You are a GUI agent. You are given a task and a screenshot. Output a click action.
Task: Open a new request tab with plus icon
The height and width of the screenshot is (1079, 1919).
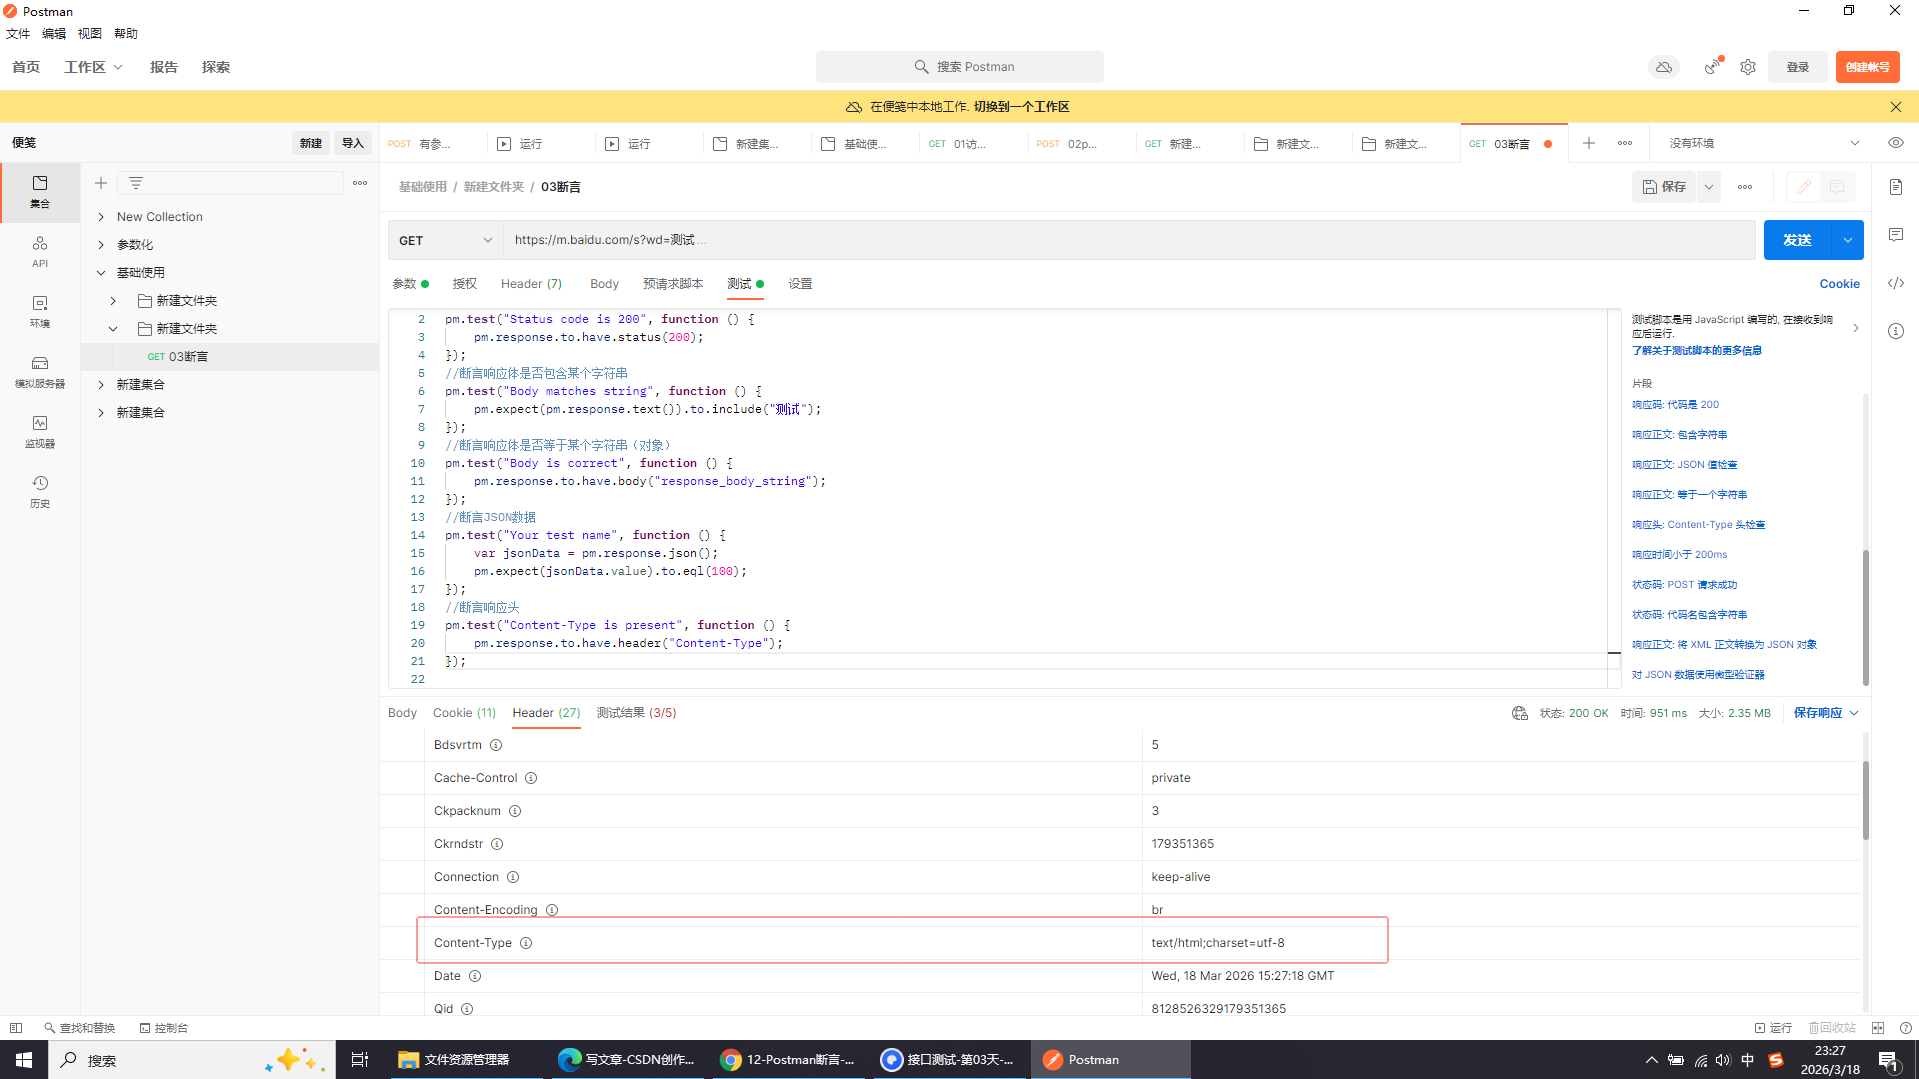coord(1589,143)
